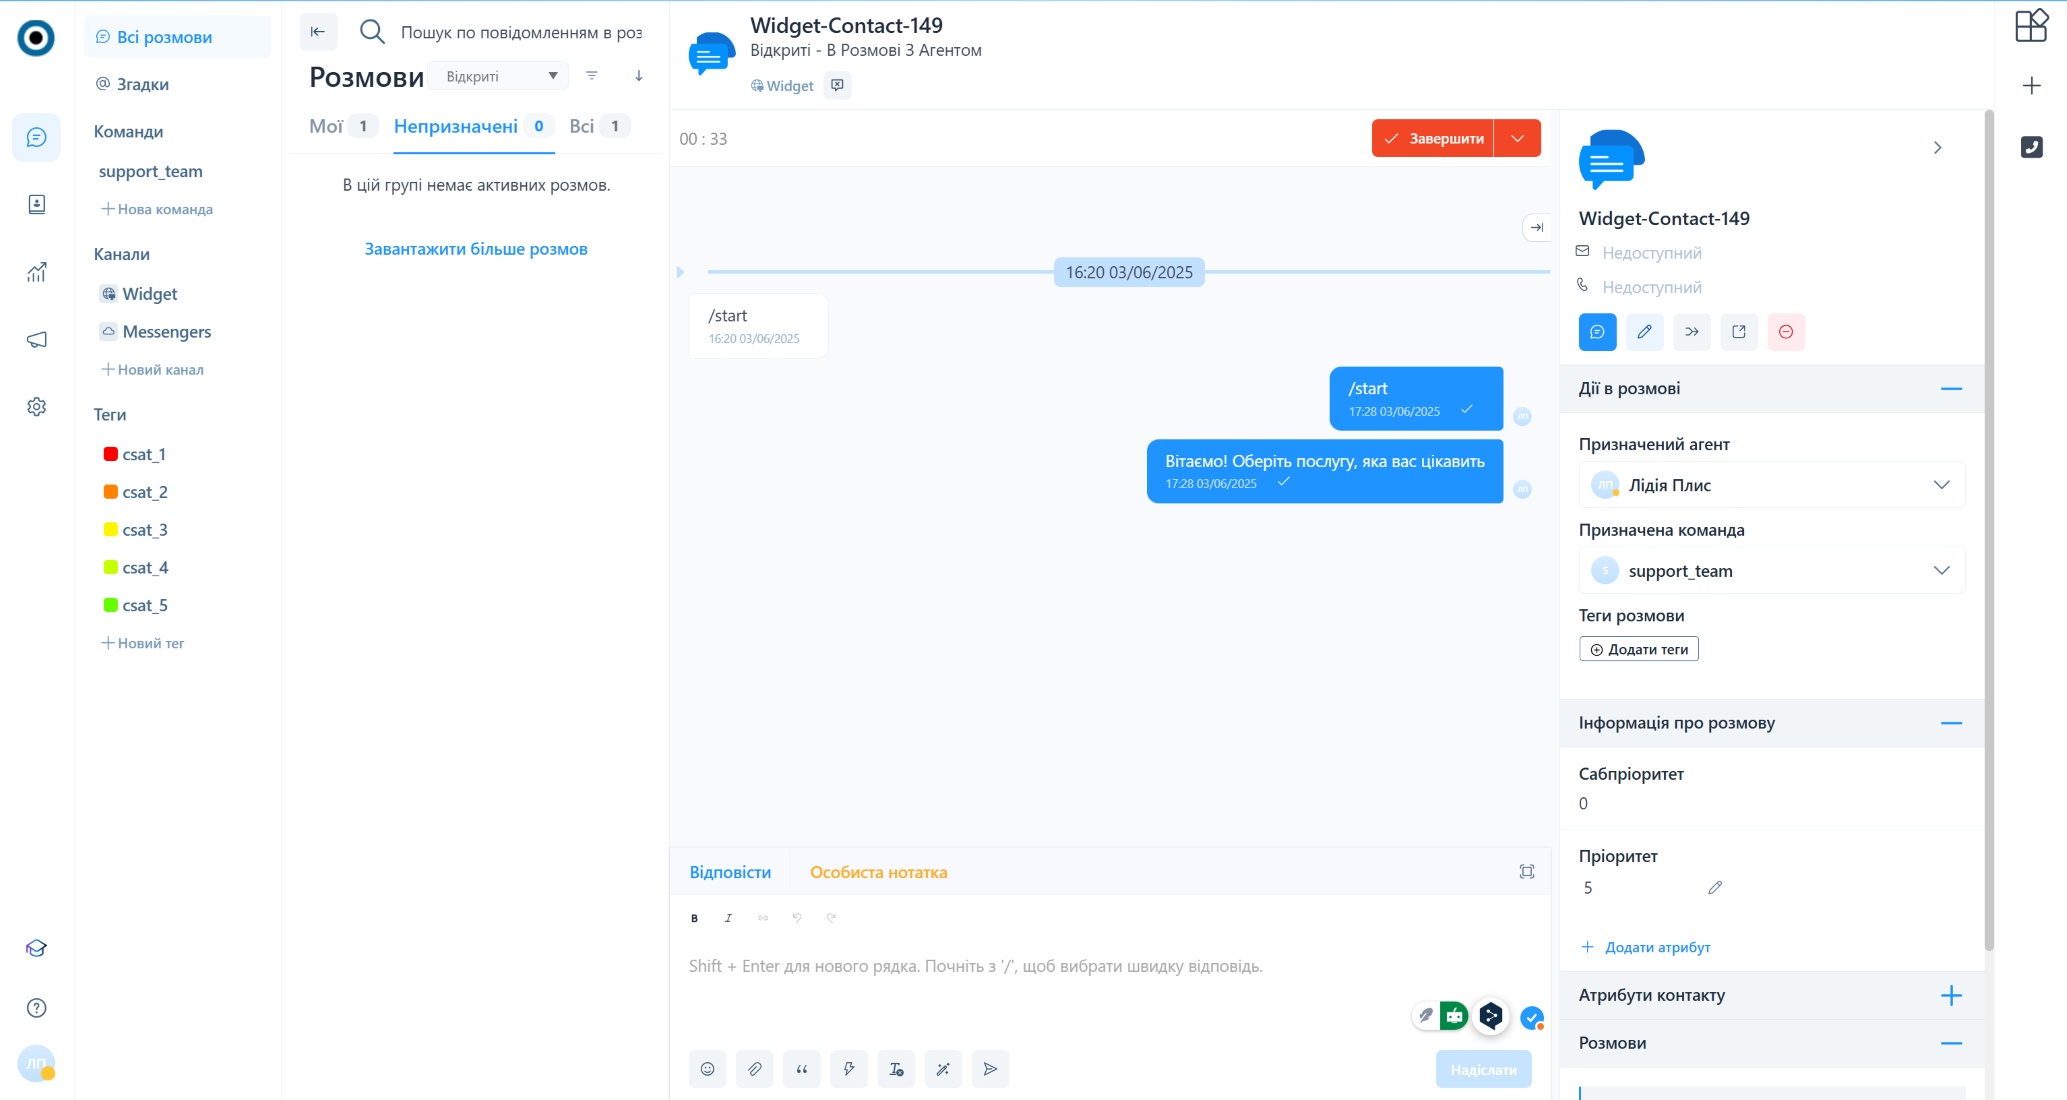Click the block contact red icon
The image size is (2067, 1100).
[1786, 332]
